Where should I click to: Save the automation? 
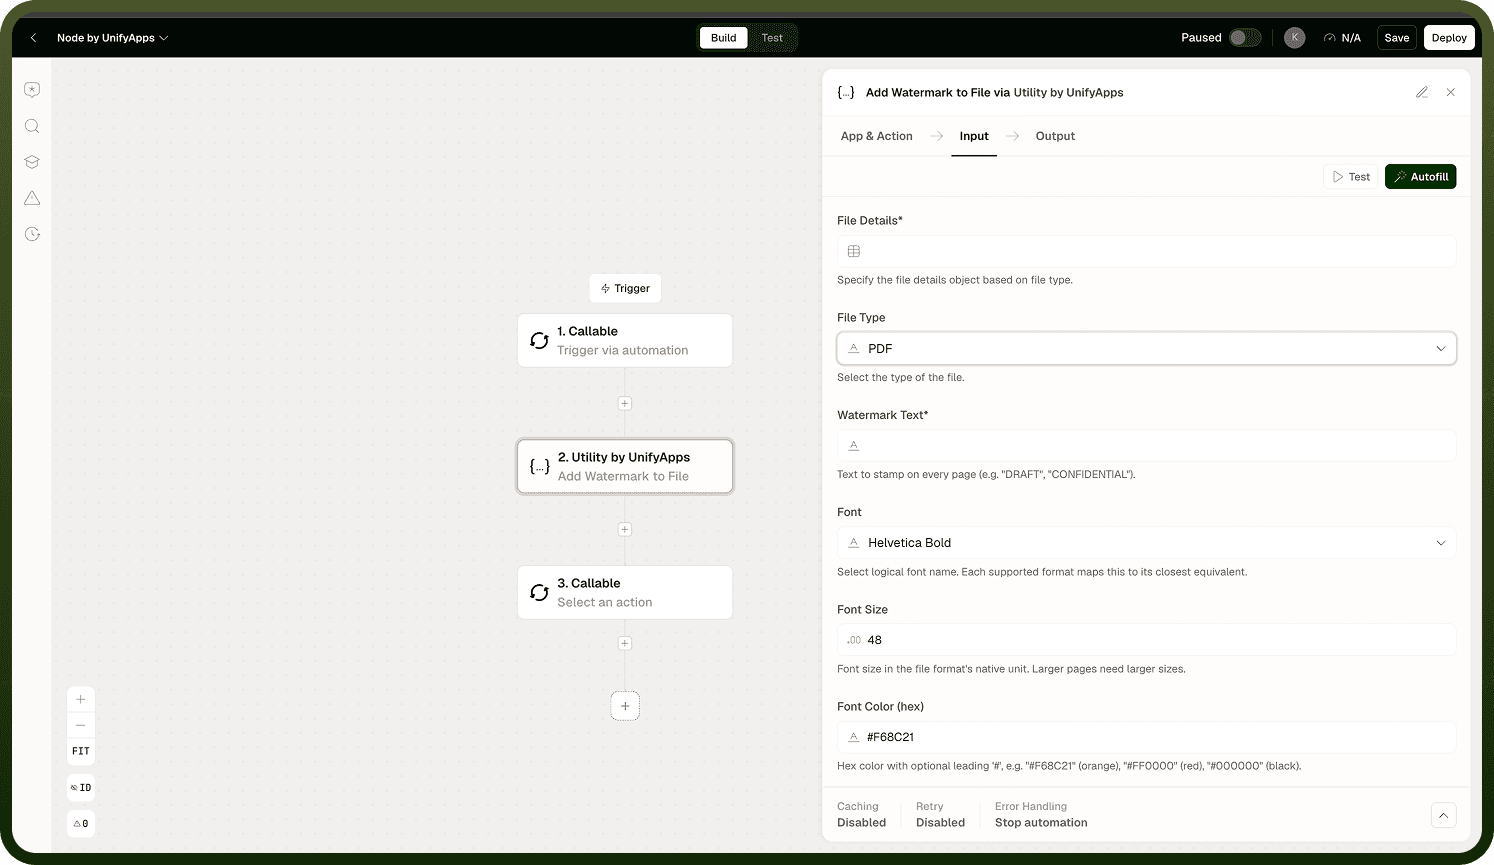pos(1397,38)
